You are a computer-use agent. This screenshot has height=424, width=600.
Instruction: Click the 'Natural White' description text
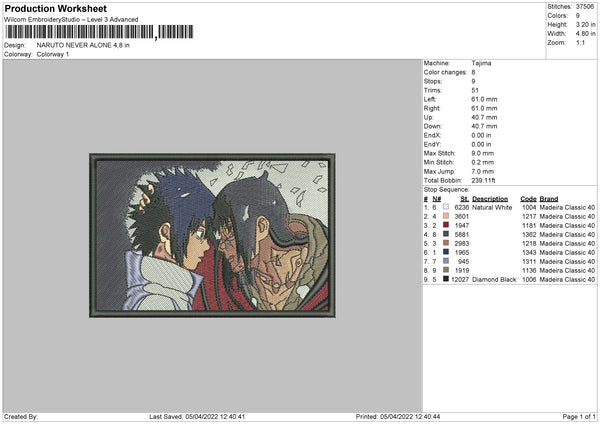492,207
